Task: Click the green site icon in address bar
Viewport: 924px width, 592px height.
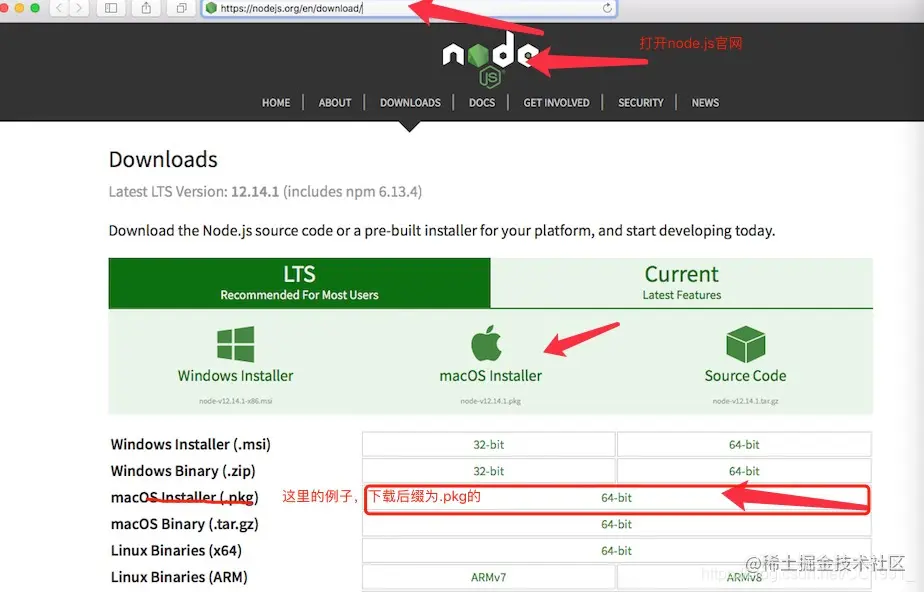Action: pos(211,8)
